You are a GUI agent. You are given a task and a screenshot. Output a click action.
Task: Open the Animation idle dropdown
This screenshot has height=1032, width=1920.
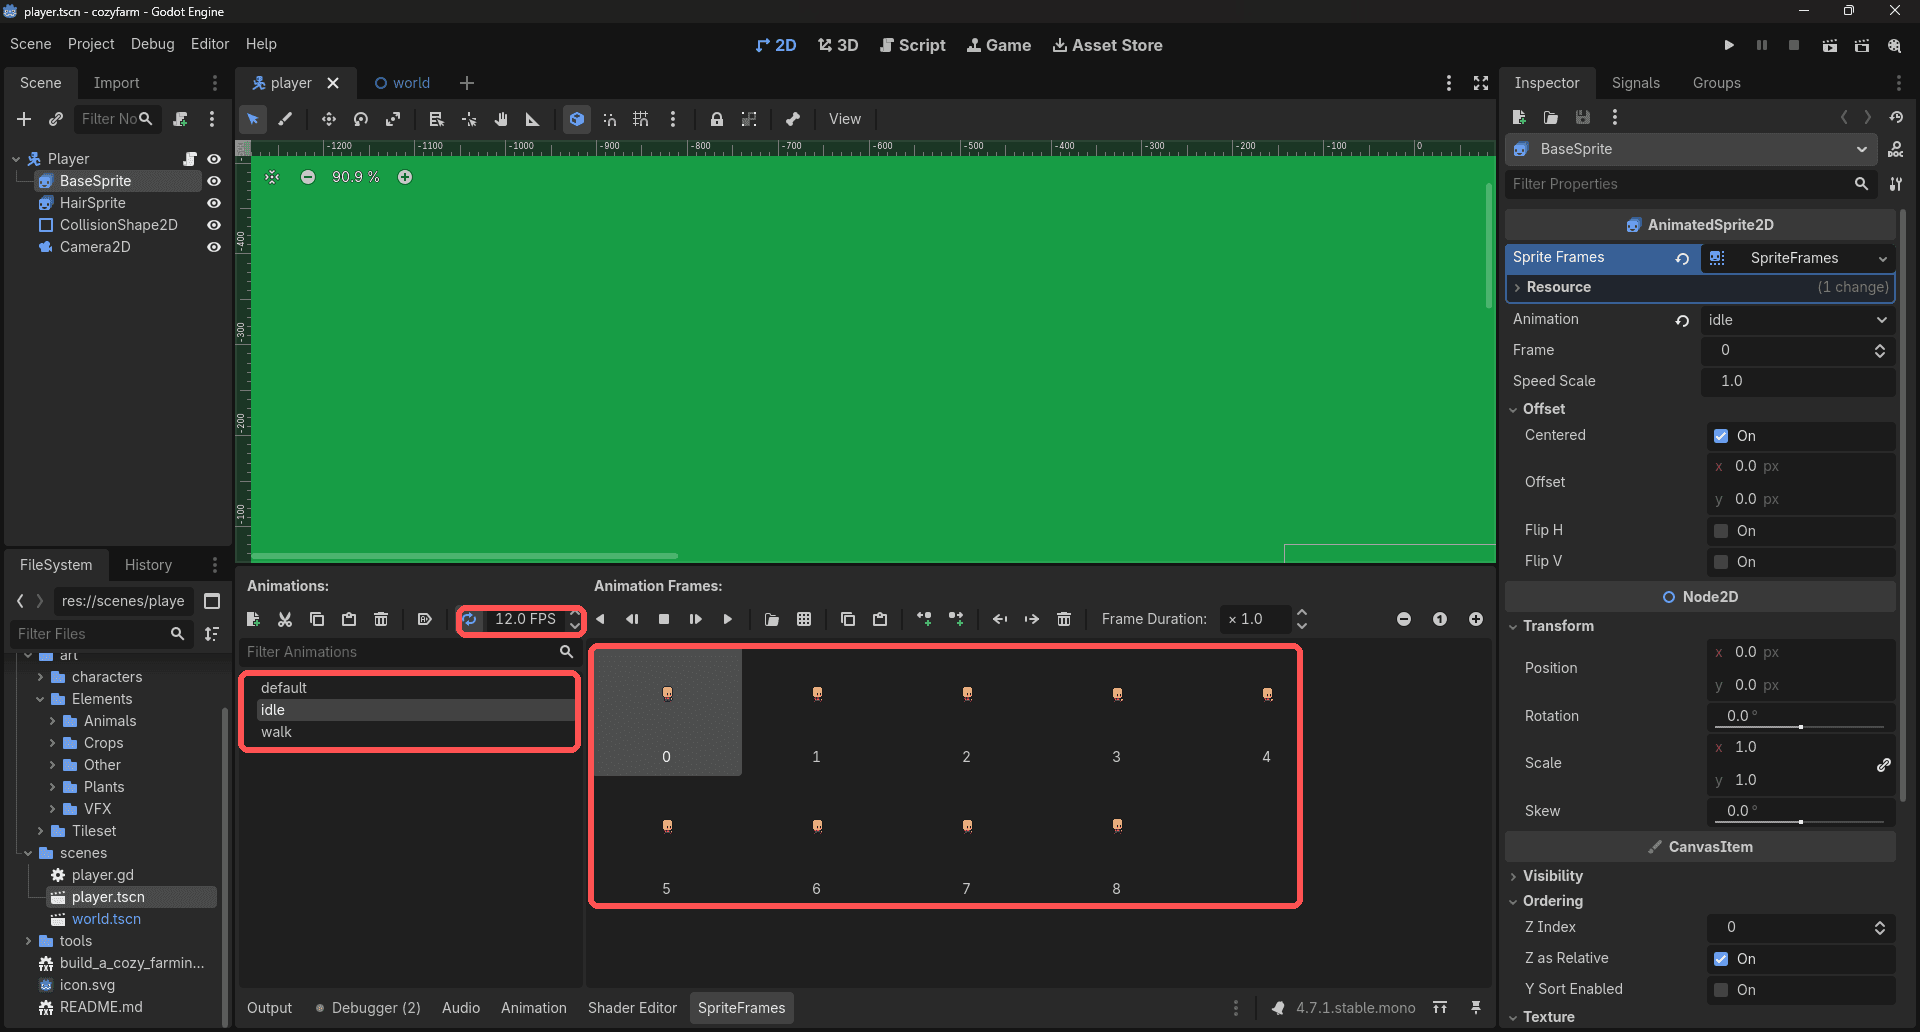1798,320
